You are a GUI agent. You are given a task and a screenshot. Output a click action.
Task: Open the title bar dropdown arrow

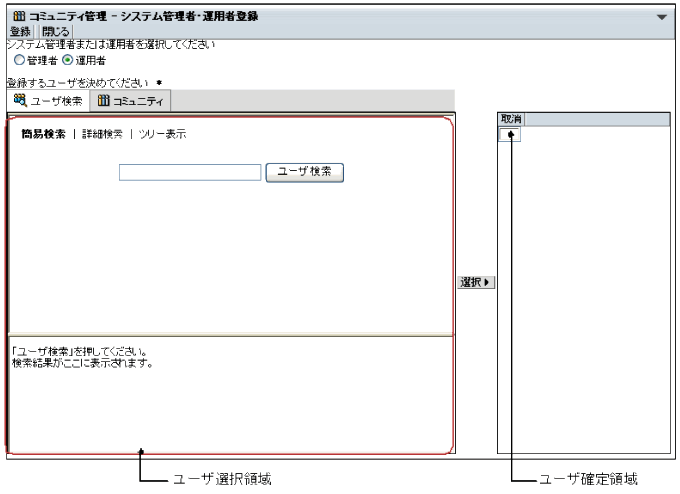[x=661, y=17]
